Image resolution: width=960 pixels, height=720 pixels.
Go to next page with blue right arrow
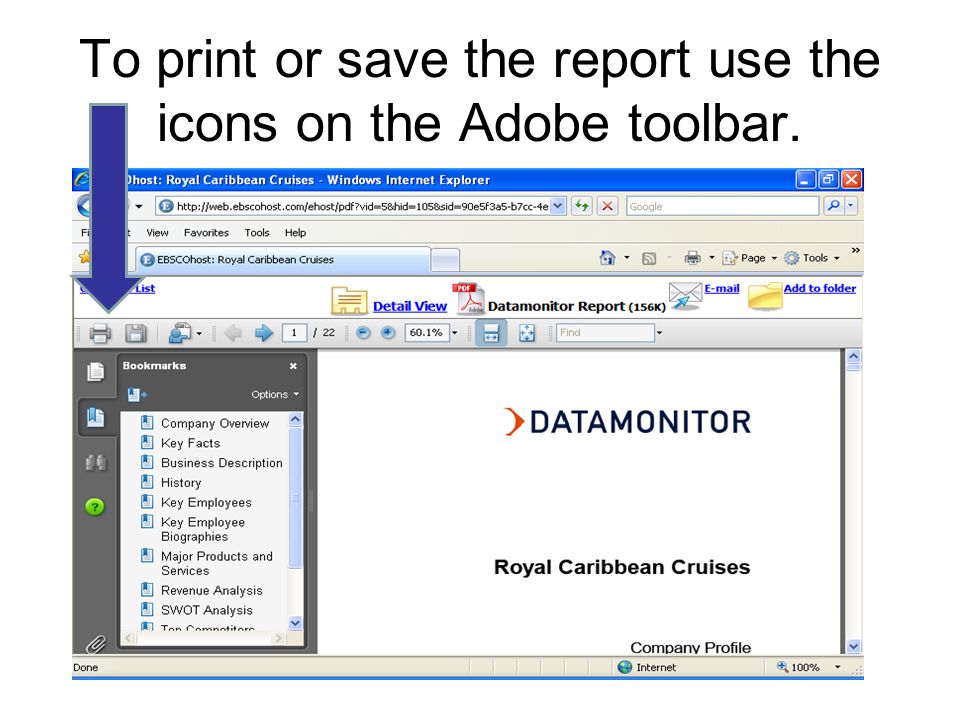(x=263, y=333)
